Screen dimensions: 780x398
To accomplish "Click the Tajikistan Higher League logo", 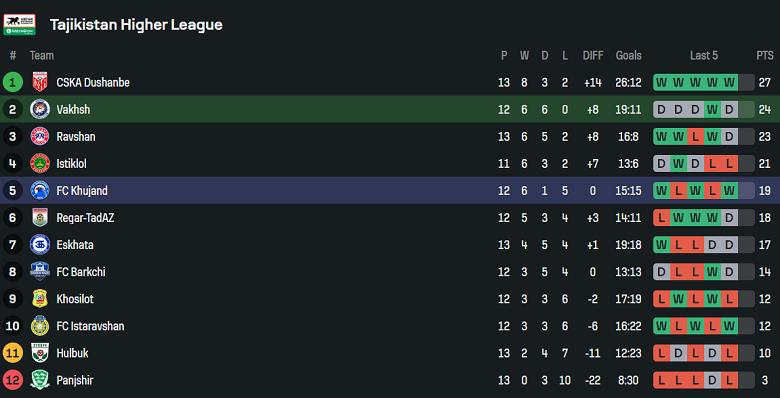I will 19,24.
